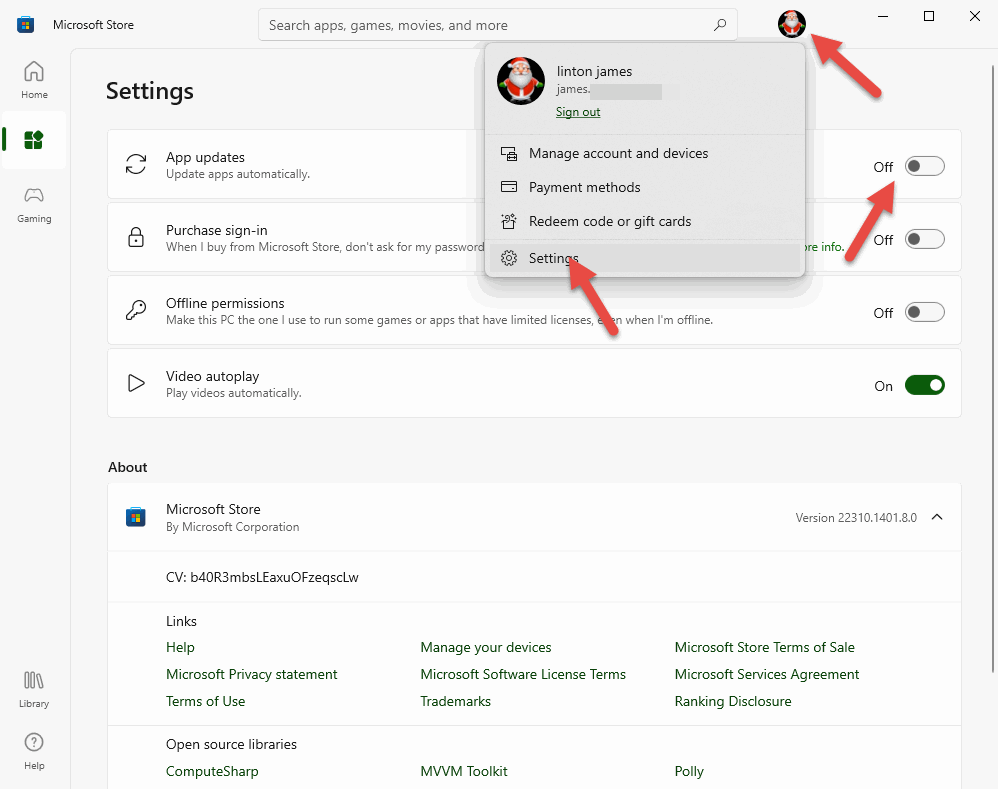Click the linton james name text
998x789 pixels.
pos(594,71)
